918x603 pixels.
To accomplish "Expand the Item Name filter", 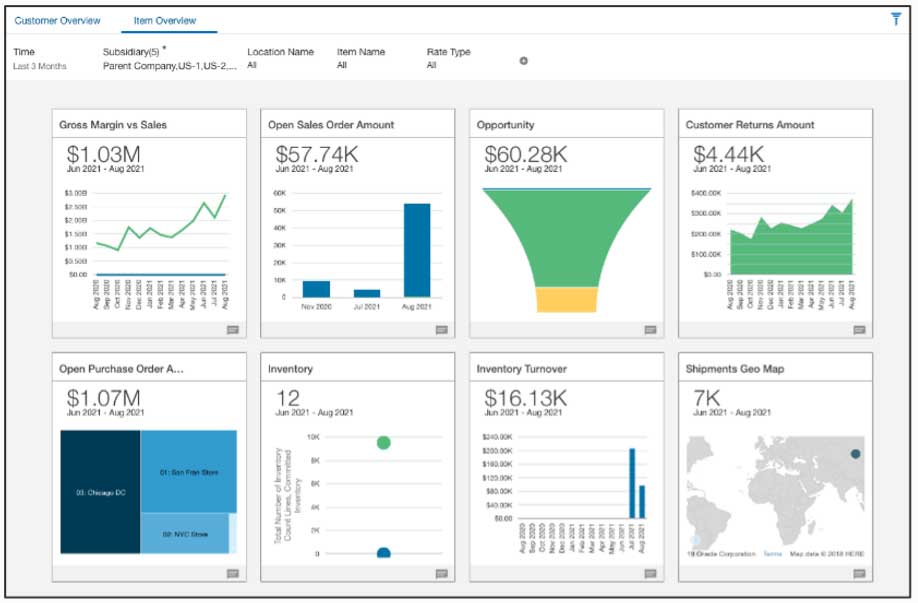I will (361, 59).
